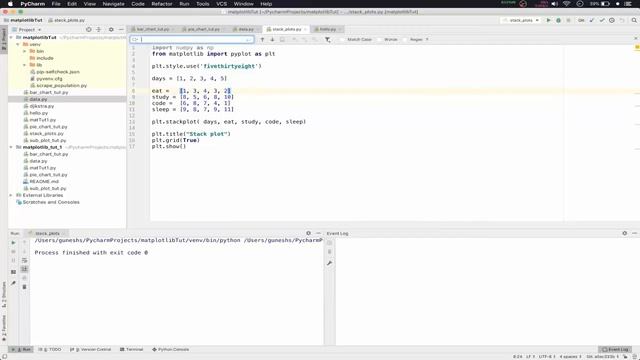Switch to the pie_chart_tut.py editor tab
The image size is (640, 360).
(x=202, y=29)
